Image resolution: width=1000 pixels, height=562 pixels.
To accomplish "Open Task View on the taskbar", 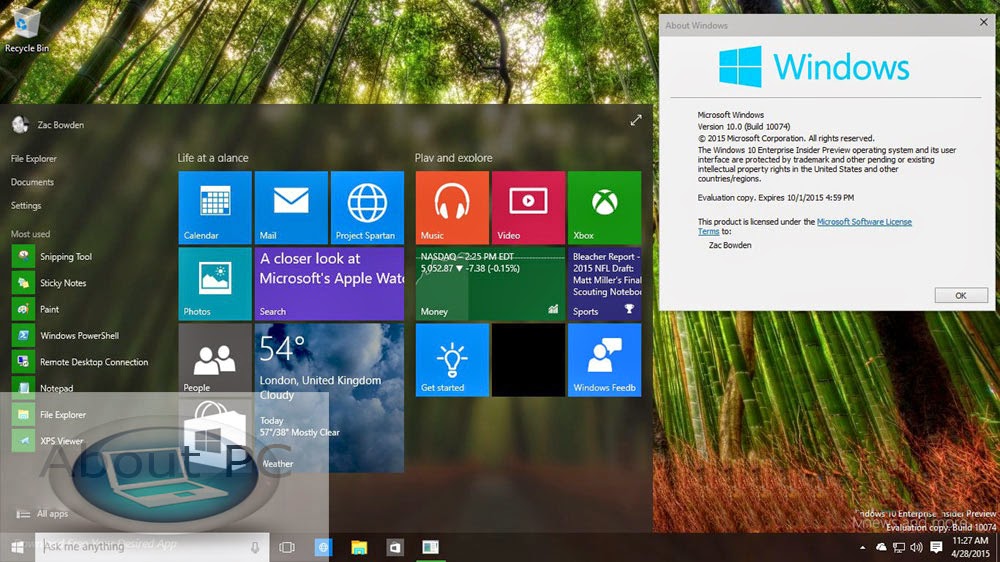I will click(x=287, y=547).
